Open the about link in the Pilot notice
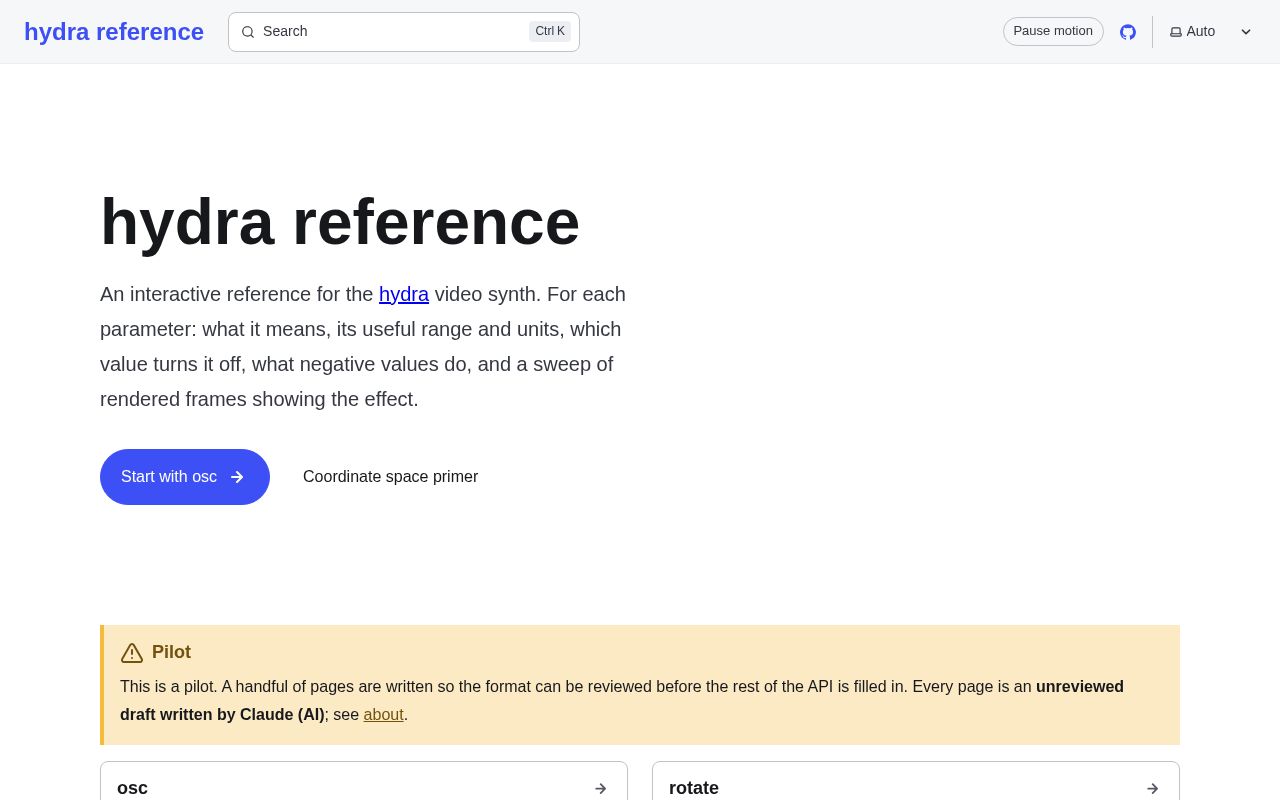1280x800 pixels. click(384, 715)
